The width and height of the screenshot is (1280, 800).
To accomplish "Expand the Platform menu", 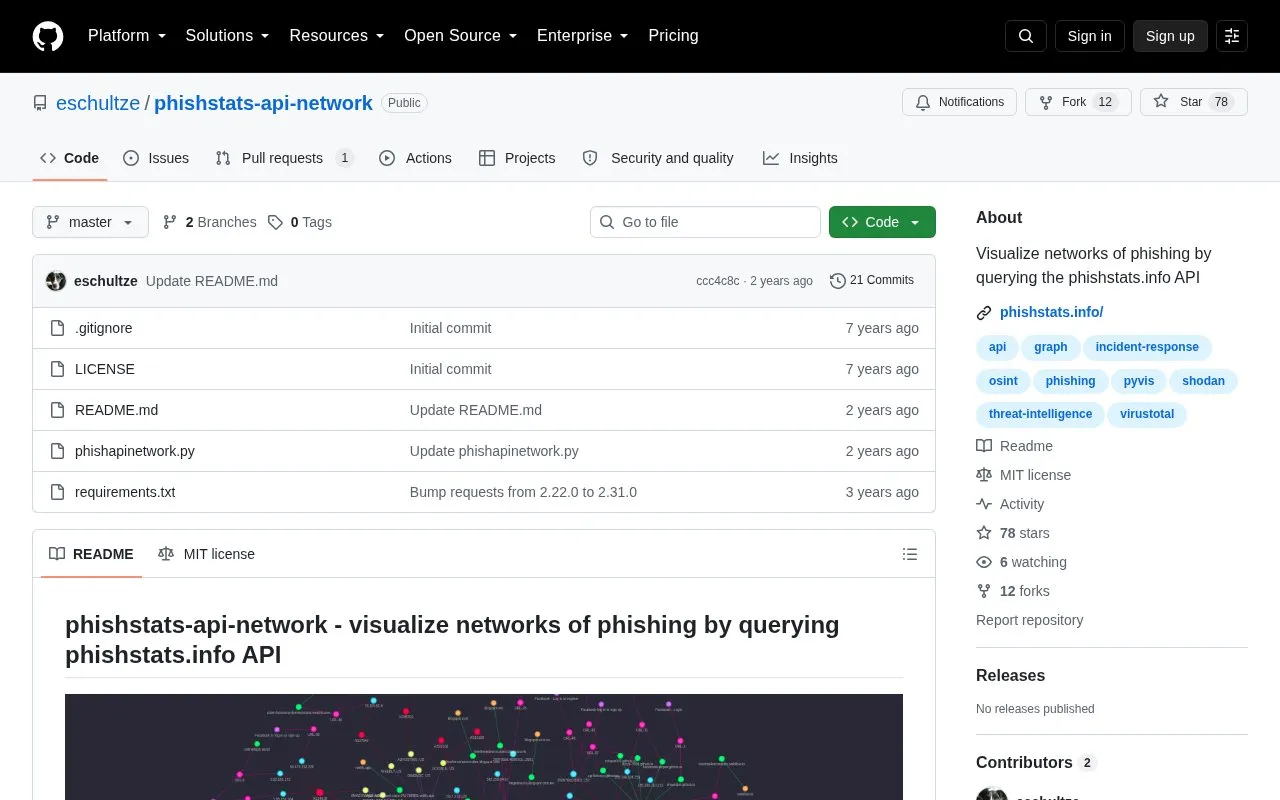I will [127, 36].
